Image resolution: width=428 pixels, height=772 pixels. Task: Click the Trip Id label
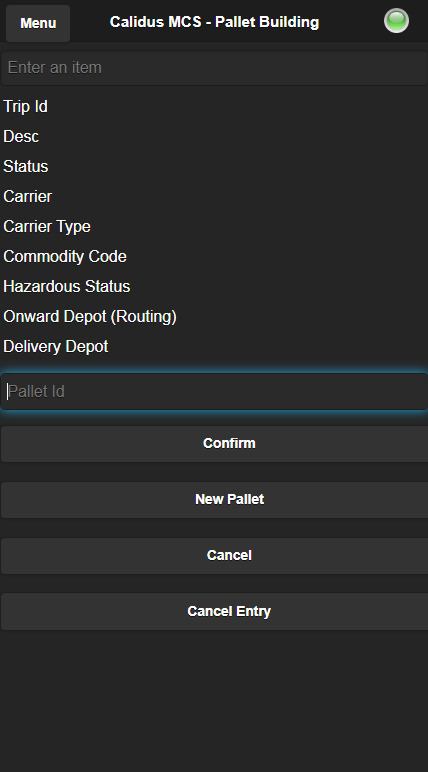26,106
